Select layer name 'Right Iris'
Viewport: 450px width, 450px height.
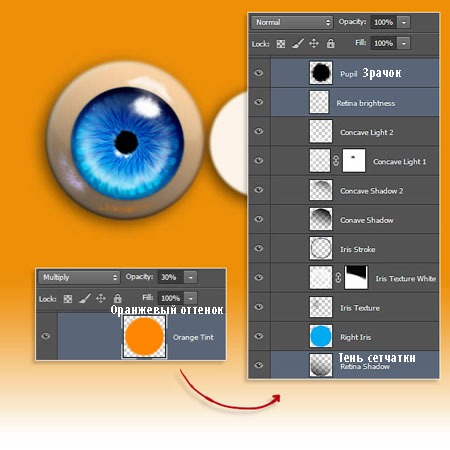coord(356,337)
